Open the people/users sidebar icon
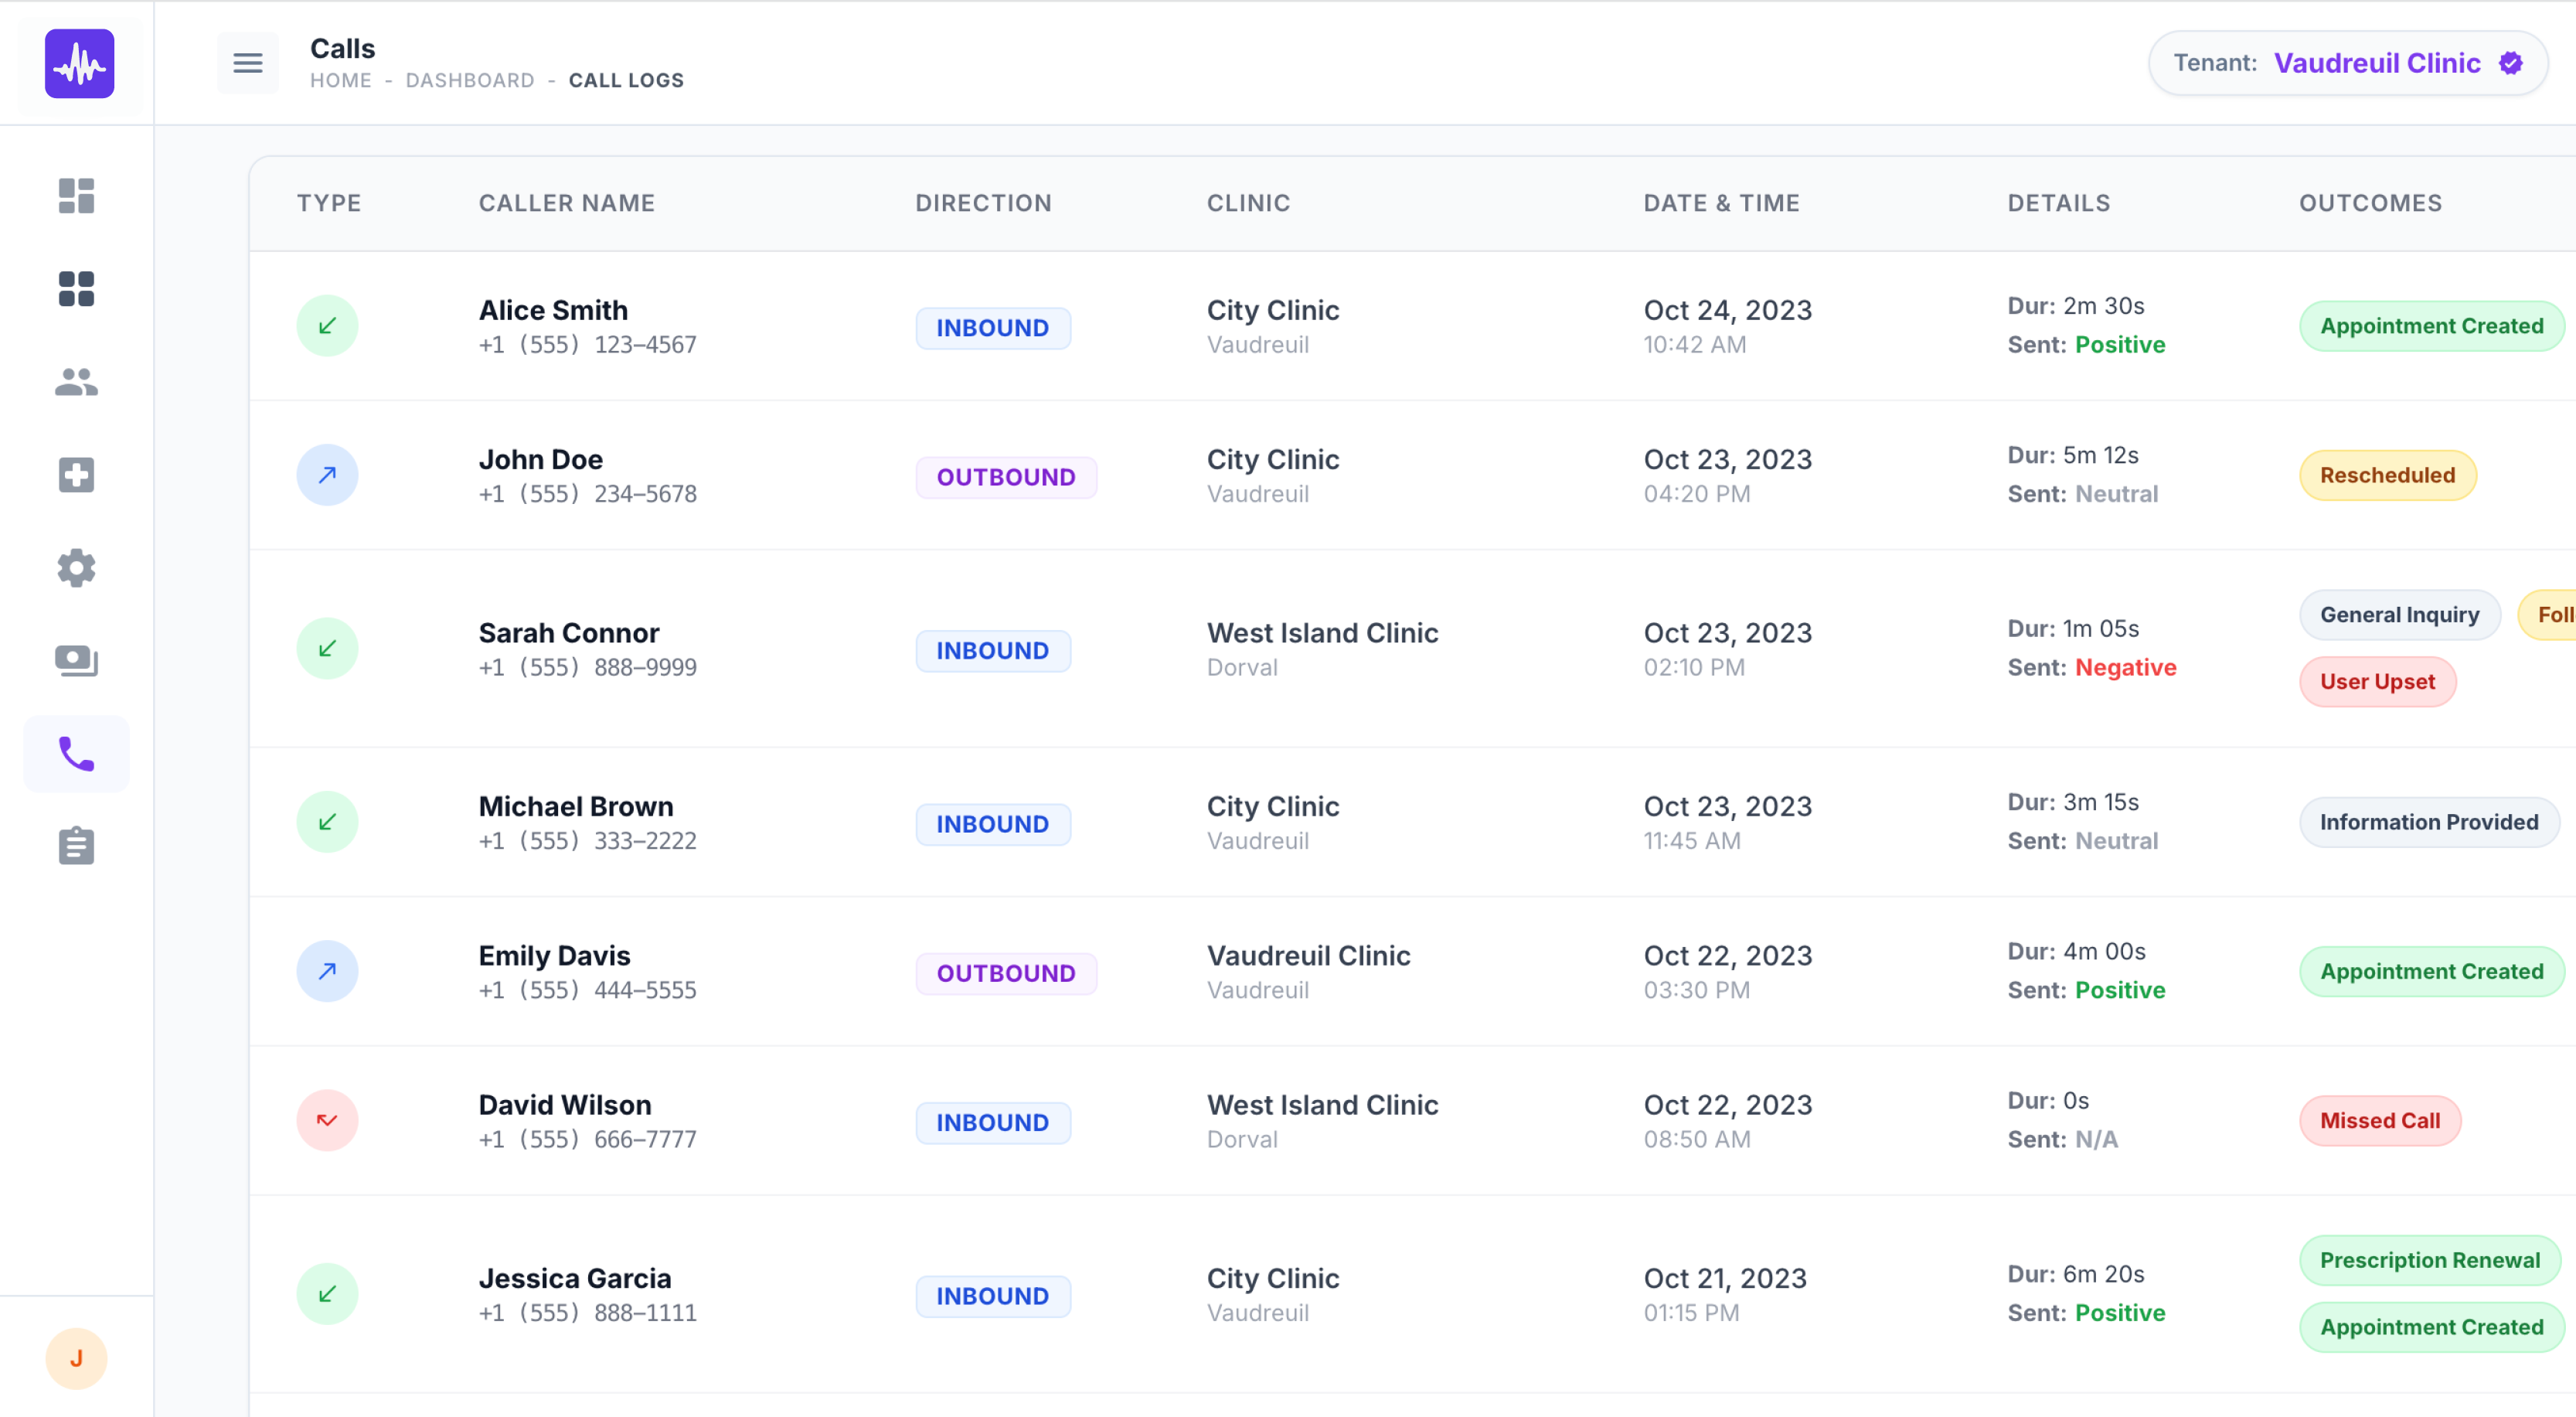Viewport: 2576px width, 1417px height. tap(76, 382)
